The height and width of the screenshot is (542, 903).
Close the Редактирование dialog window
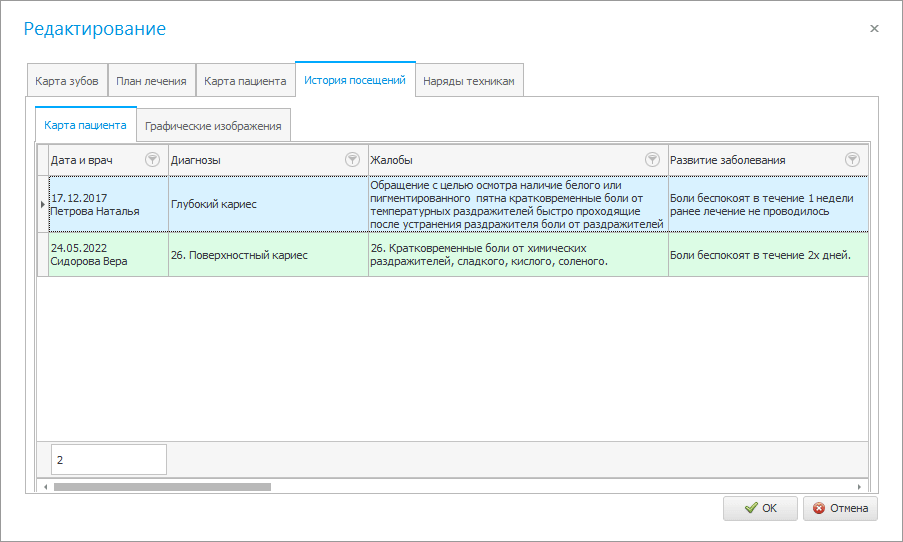(x=874, y=29)
